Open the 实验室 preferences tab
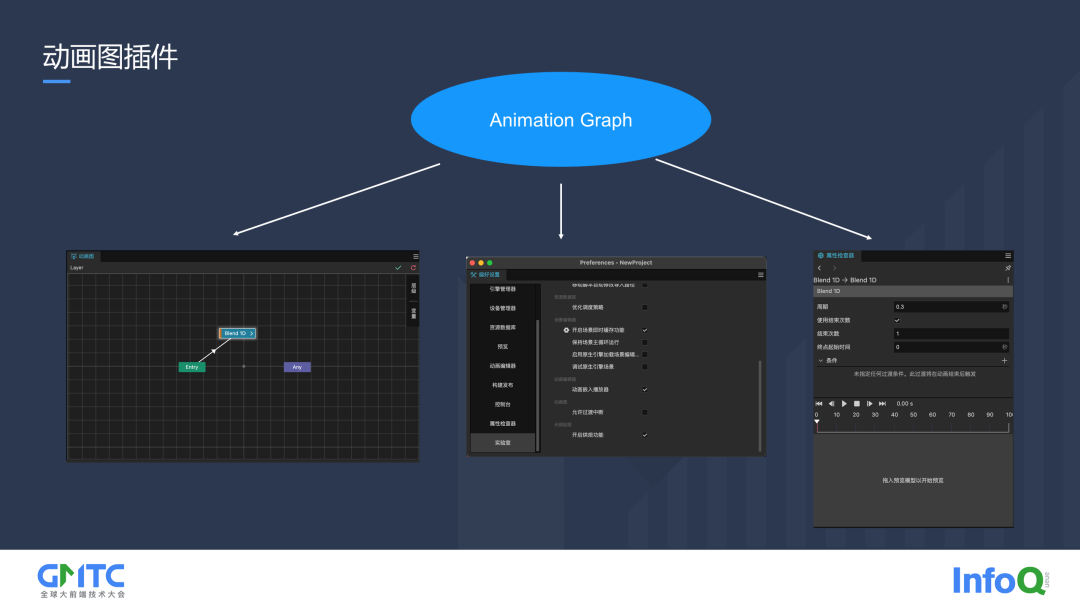This screenshot has width=1080, height=608. tap(502, 442)
